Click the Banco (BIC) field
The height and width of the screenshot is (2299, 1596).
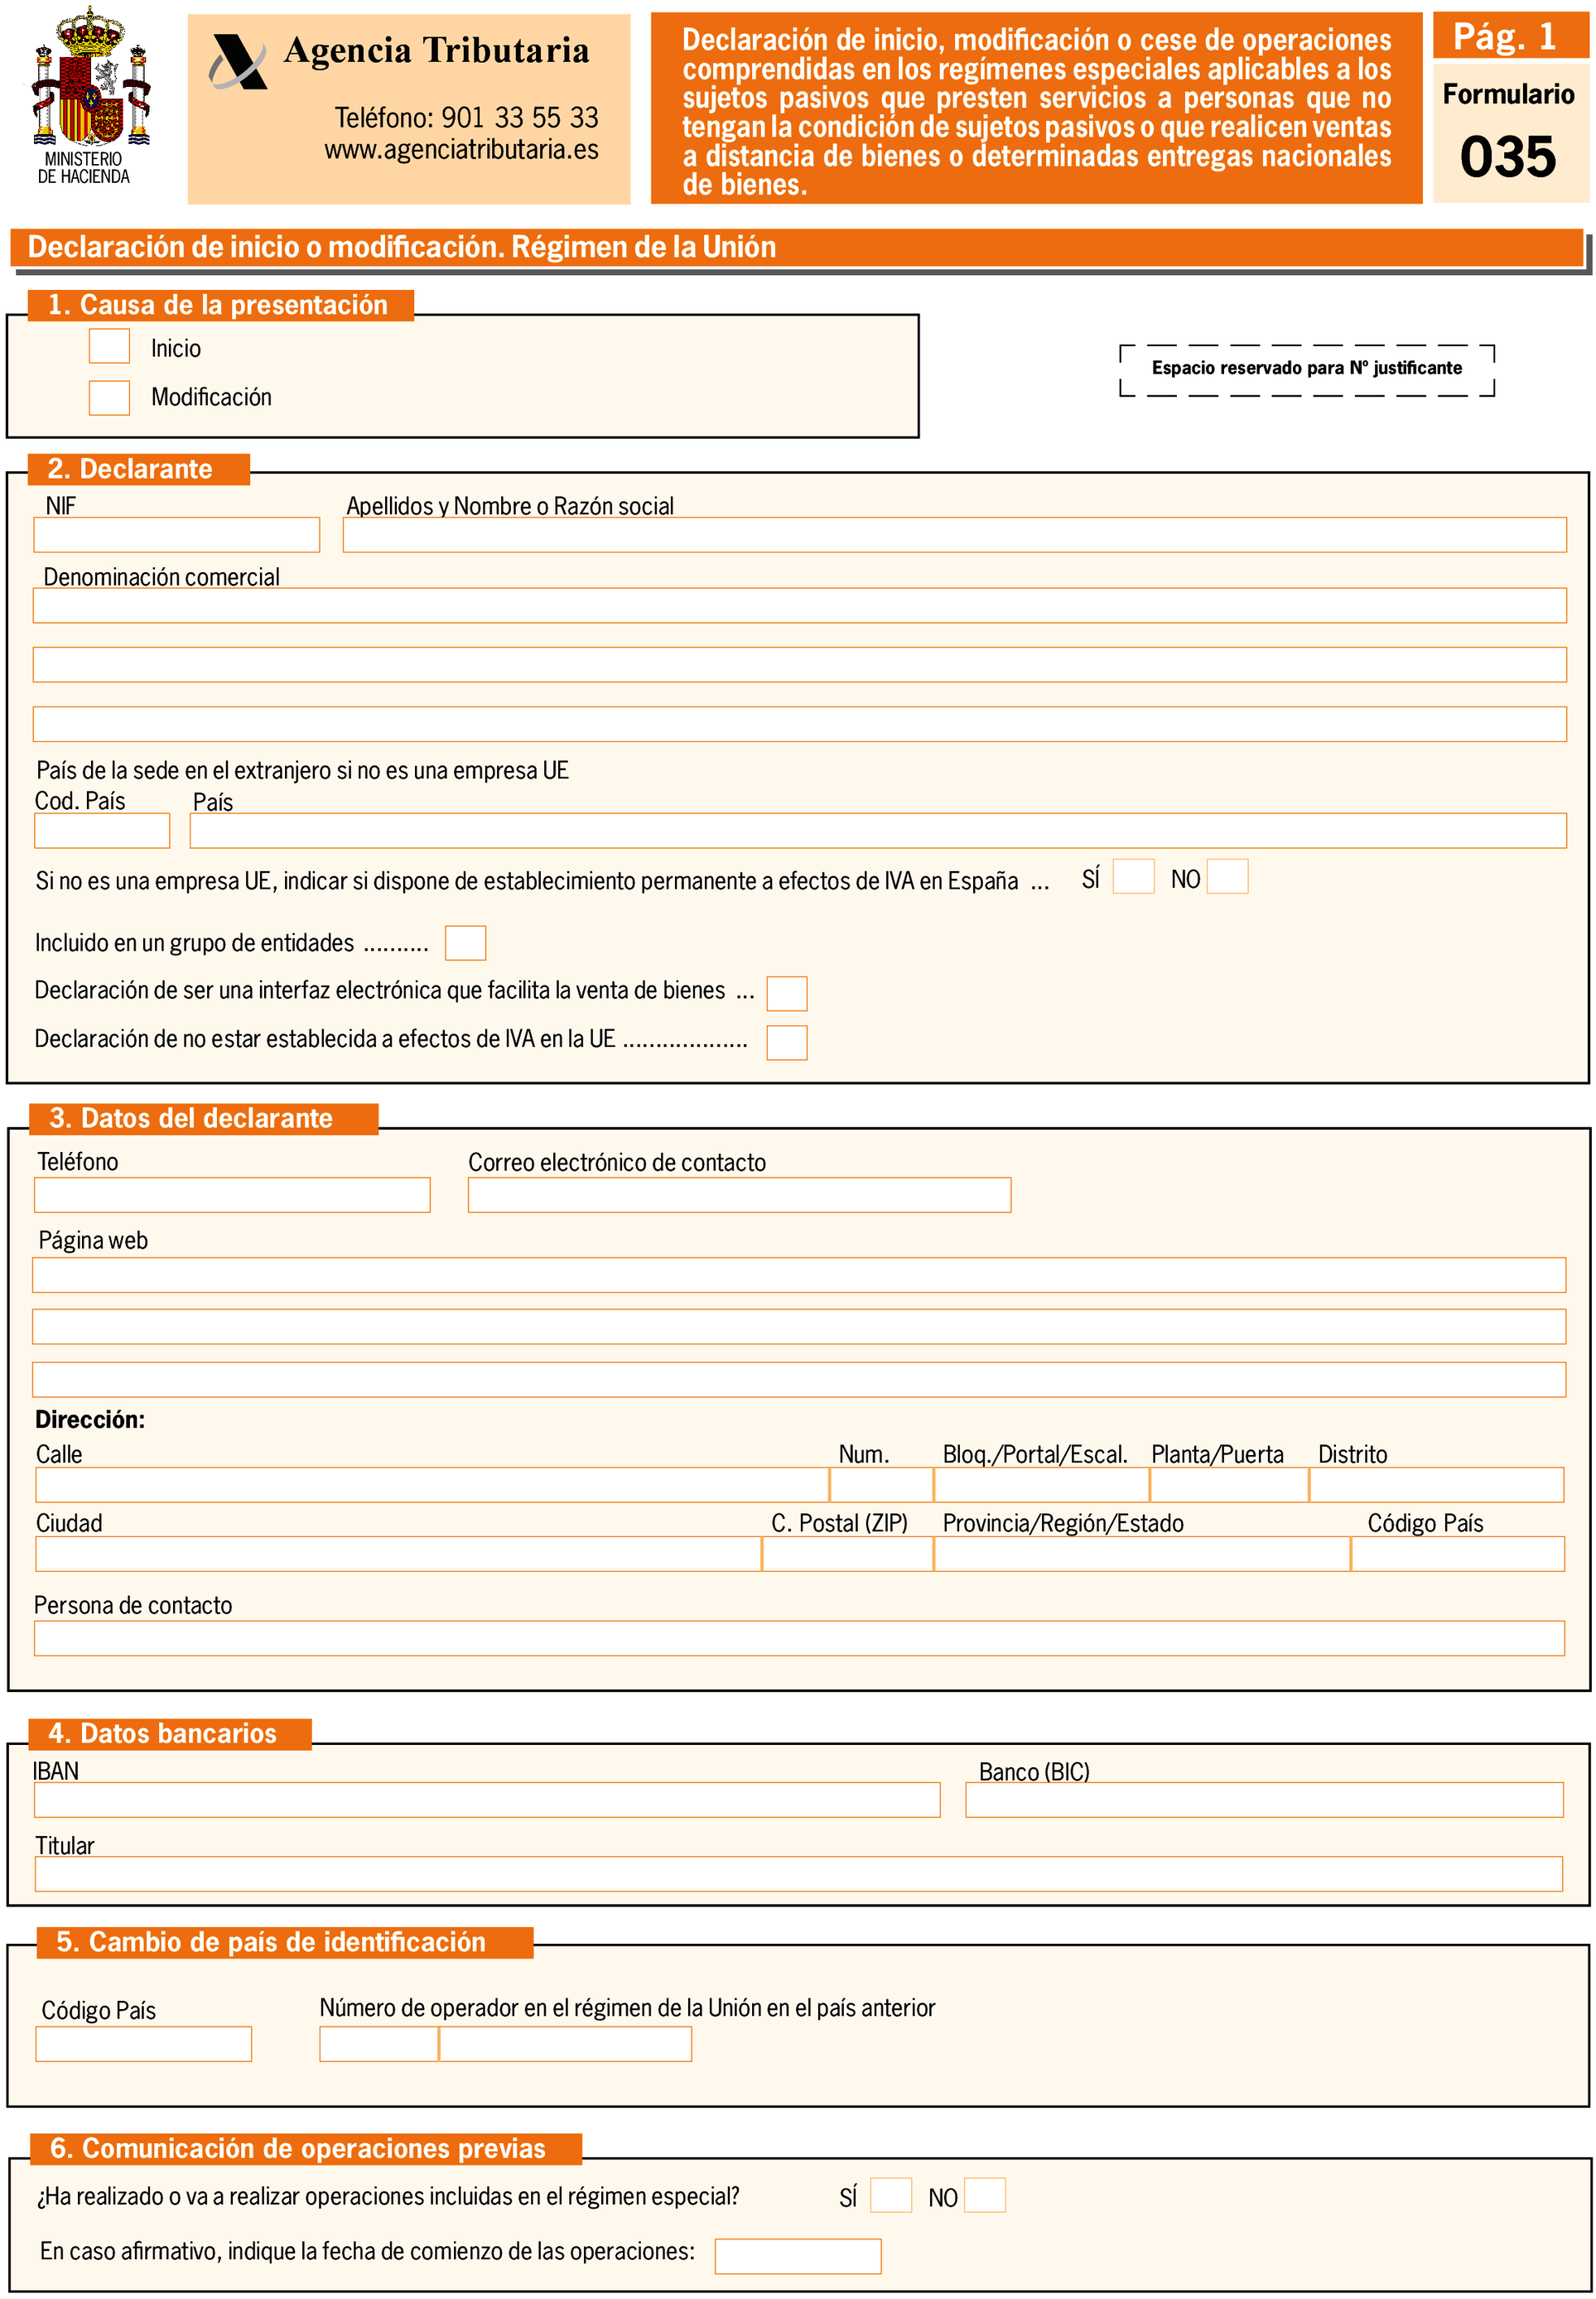click(x=1265, y=1800)
